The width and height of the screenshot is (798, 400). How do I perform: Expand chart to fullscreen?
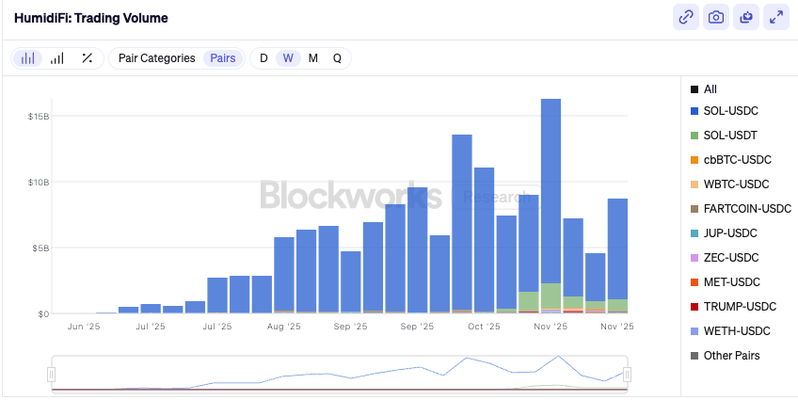775,17
